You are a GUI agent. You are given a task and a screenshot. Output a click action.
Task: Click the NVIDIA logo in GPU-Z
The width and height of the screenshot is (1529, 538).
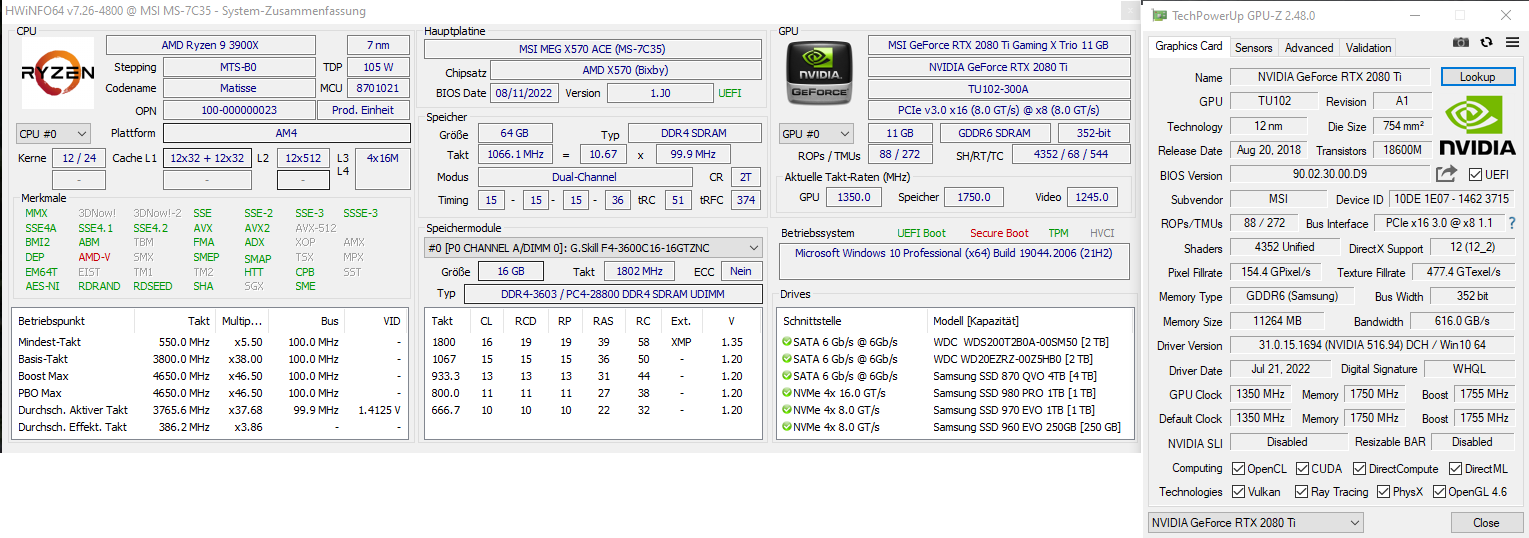click(1479, 126)
